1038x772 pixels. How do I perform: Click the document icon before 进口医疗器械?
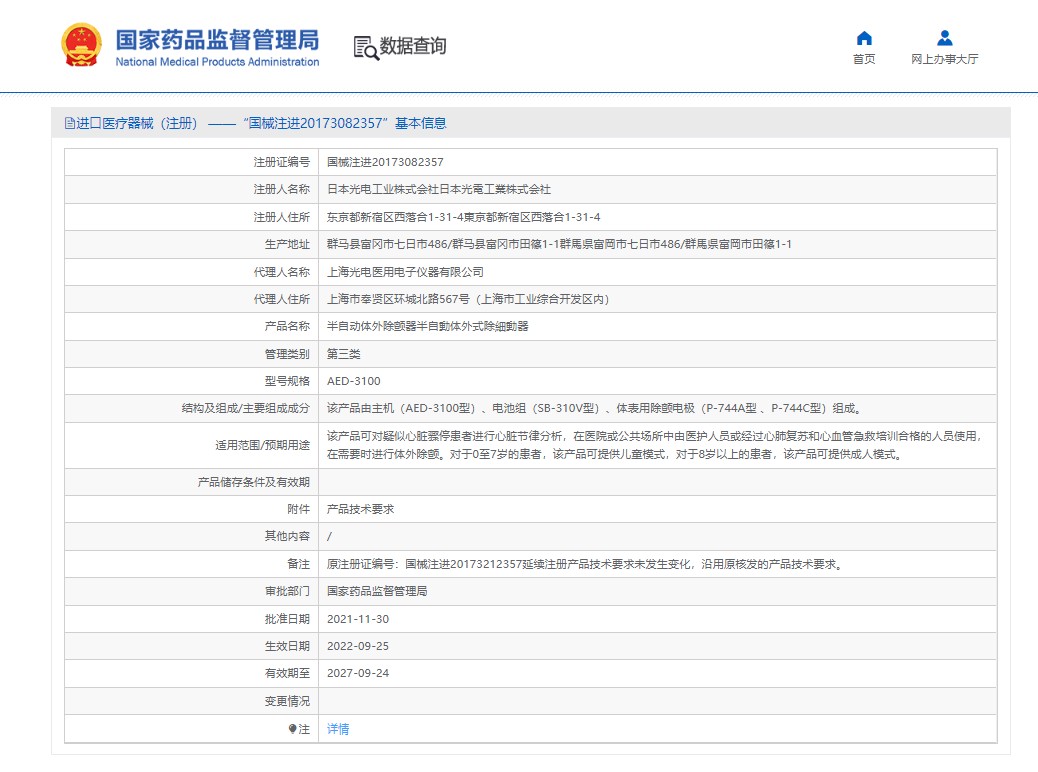pyautogui.click(x=70, y=123)
